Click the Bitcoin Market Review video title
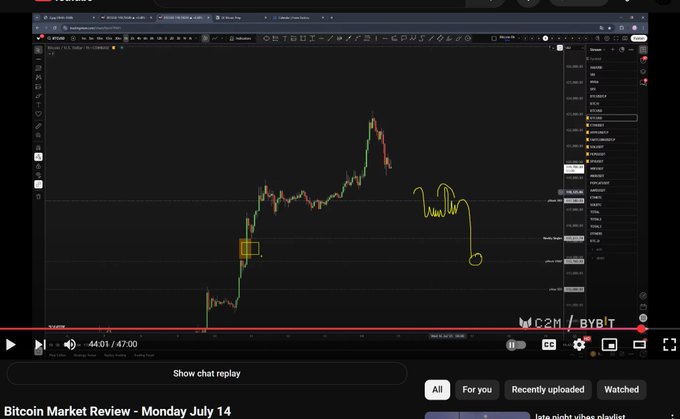680x419 pixels. click(x=118, y=411)
